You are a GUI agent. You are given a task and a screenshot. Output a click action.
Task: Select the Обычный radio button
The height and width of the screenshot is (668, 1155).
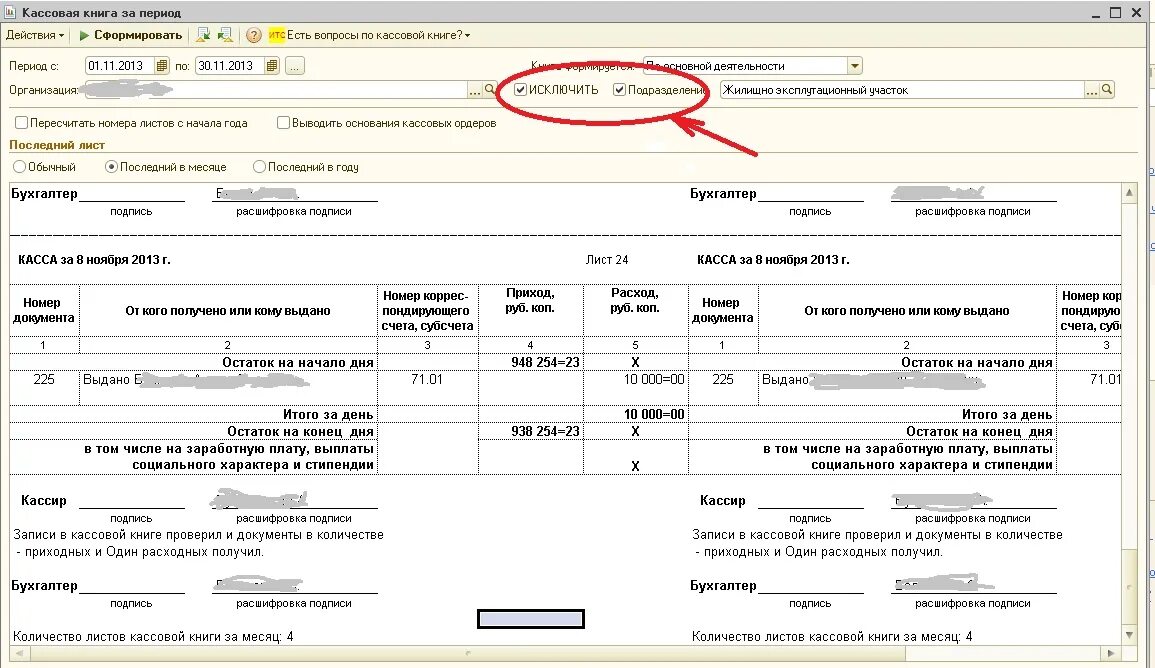19,166
